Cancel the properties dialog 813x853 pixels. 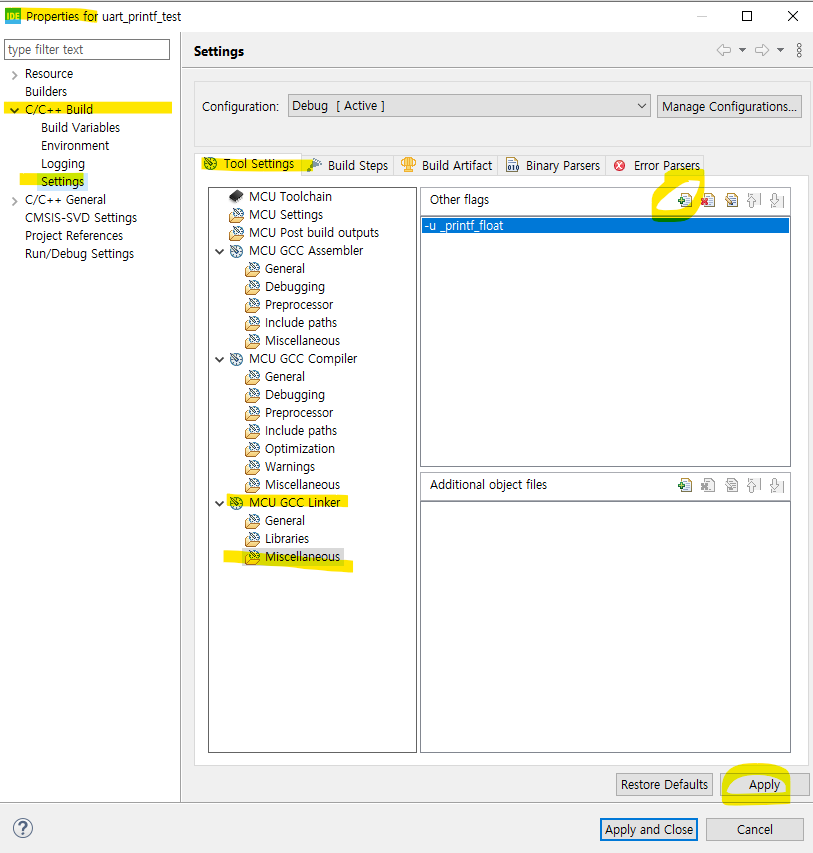tap(755, 829)
